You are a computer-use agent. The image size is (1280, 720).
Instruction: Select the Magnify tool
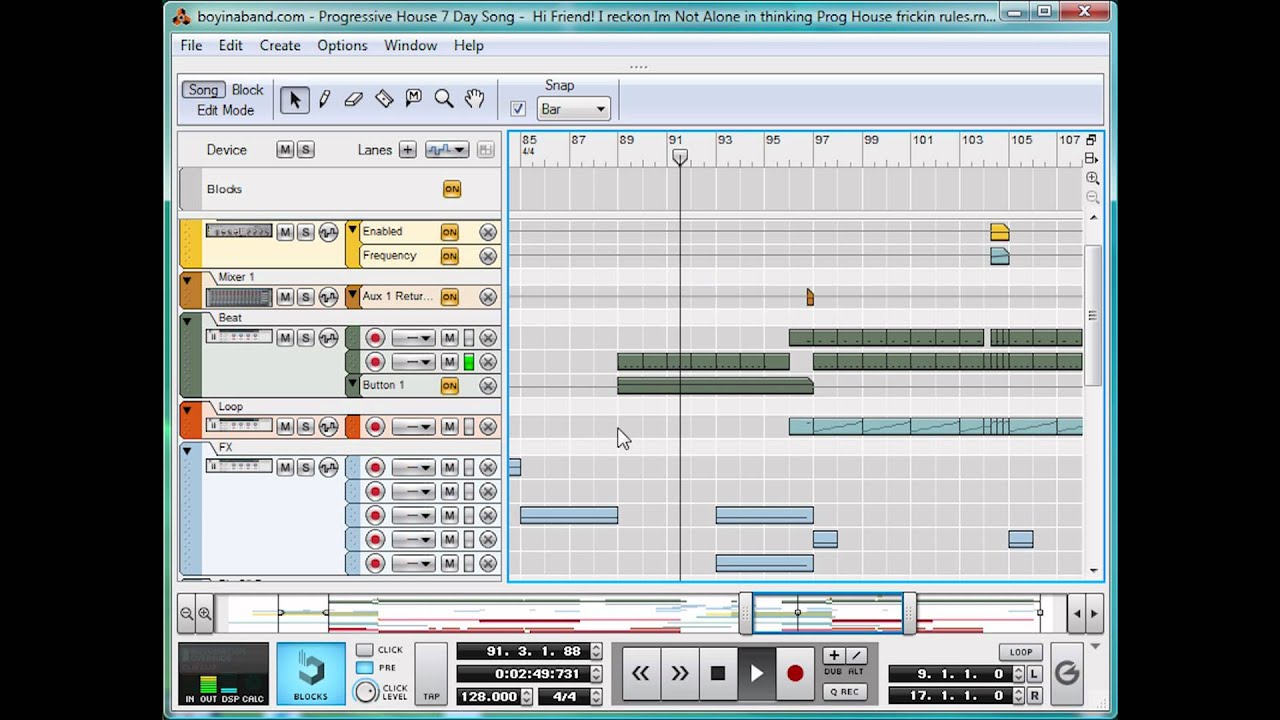point(444,99)
